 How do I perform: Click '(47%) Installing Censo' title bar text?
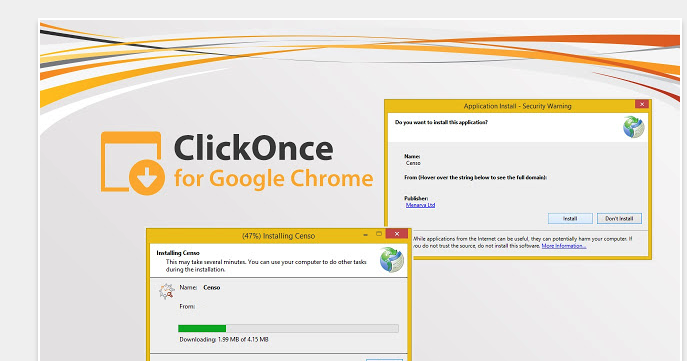[279, 236]
